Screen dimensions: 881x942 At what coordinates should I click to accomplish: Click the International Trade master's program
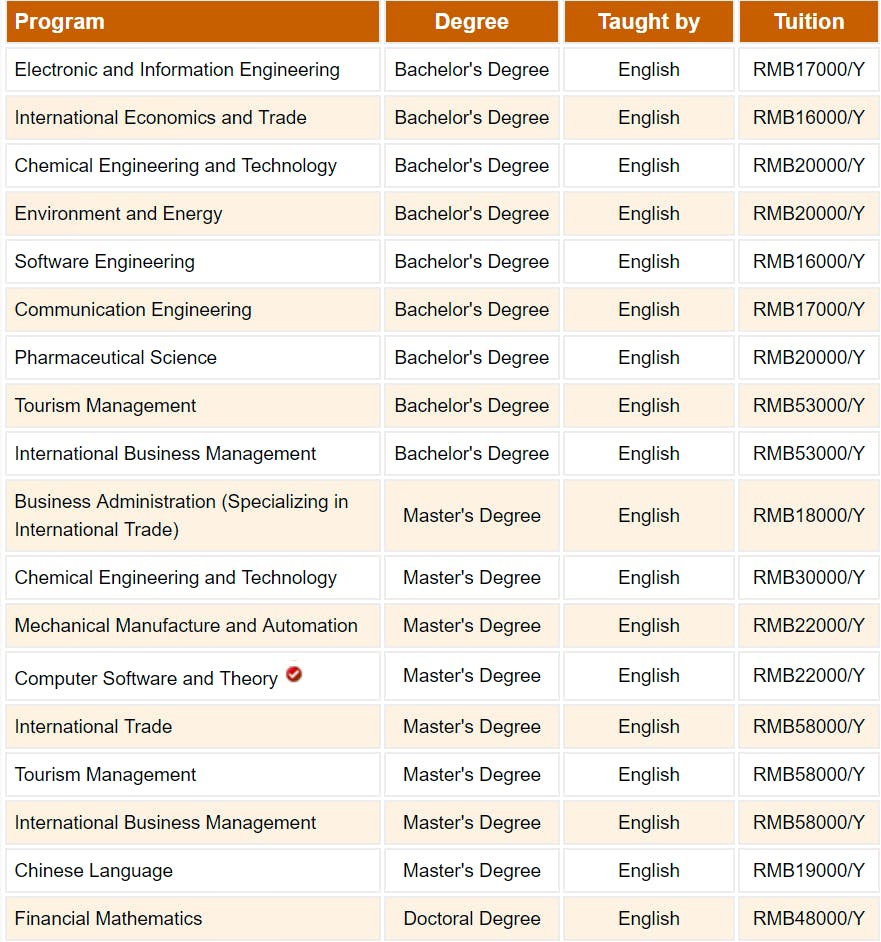[93, 727]
